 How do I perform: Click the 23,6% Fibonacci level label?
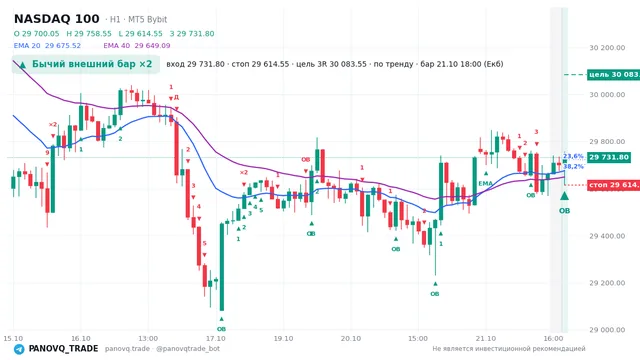point(573,156)
